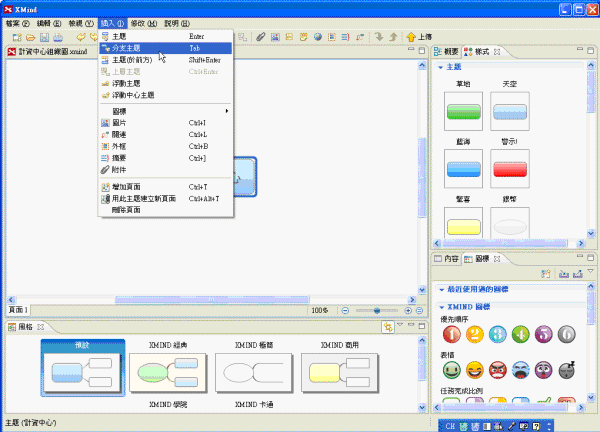Image resolution: width=600 pixels, height=432 pixels.
Task: Click the boundary frame toolbar icon
Action: pos(332,37)
